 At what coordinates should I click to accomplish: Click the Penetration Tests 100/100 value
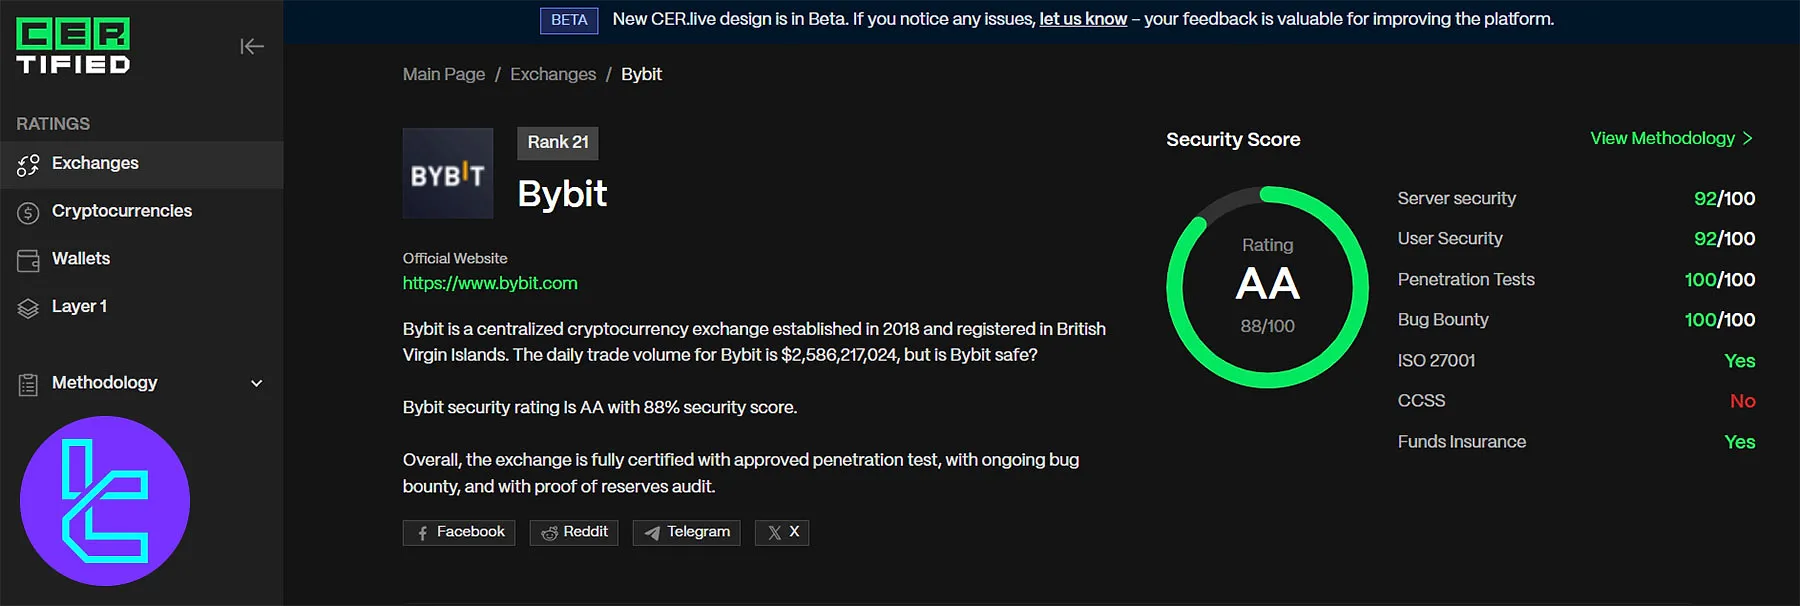click(1719, 280)
